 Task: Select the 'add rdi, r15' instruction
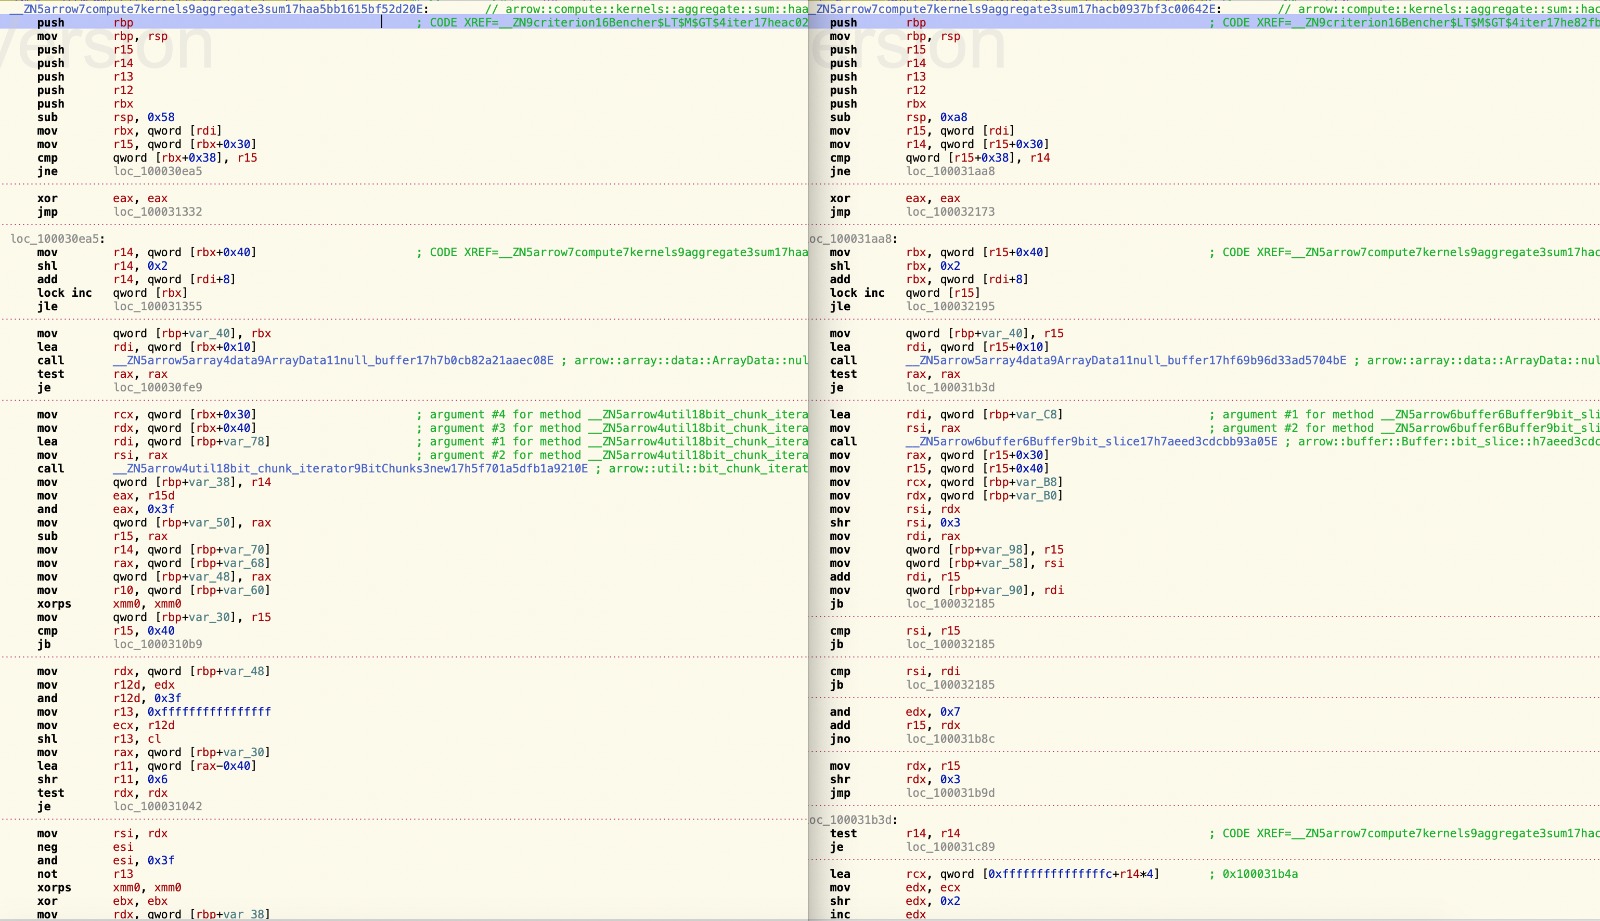pos(895,577)
